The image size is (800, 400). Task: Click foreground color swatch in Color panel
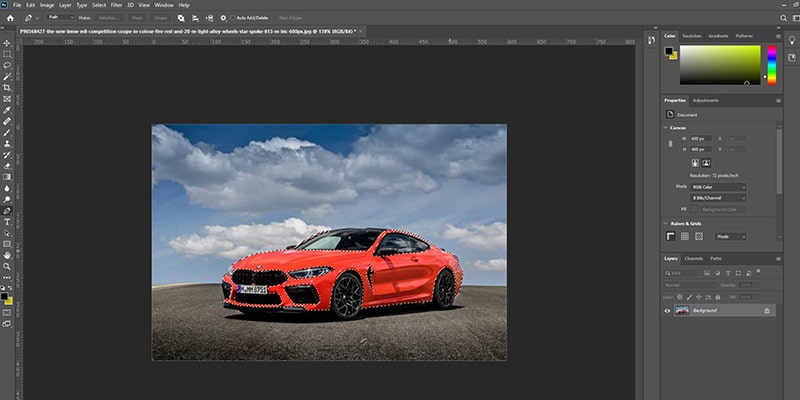pyautogui.click(x=668, y=51)
